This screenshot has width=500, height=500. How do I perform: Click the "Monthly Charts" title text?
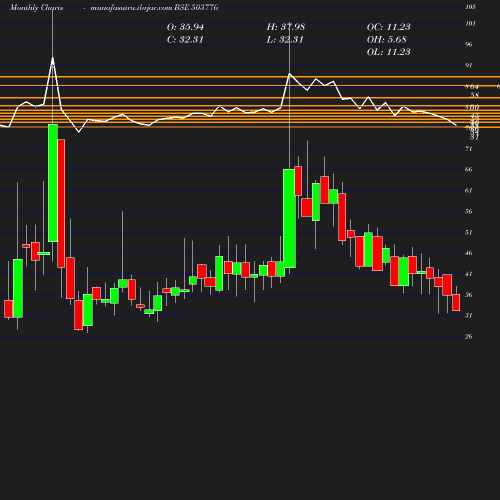36,8
